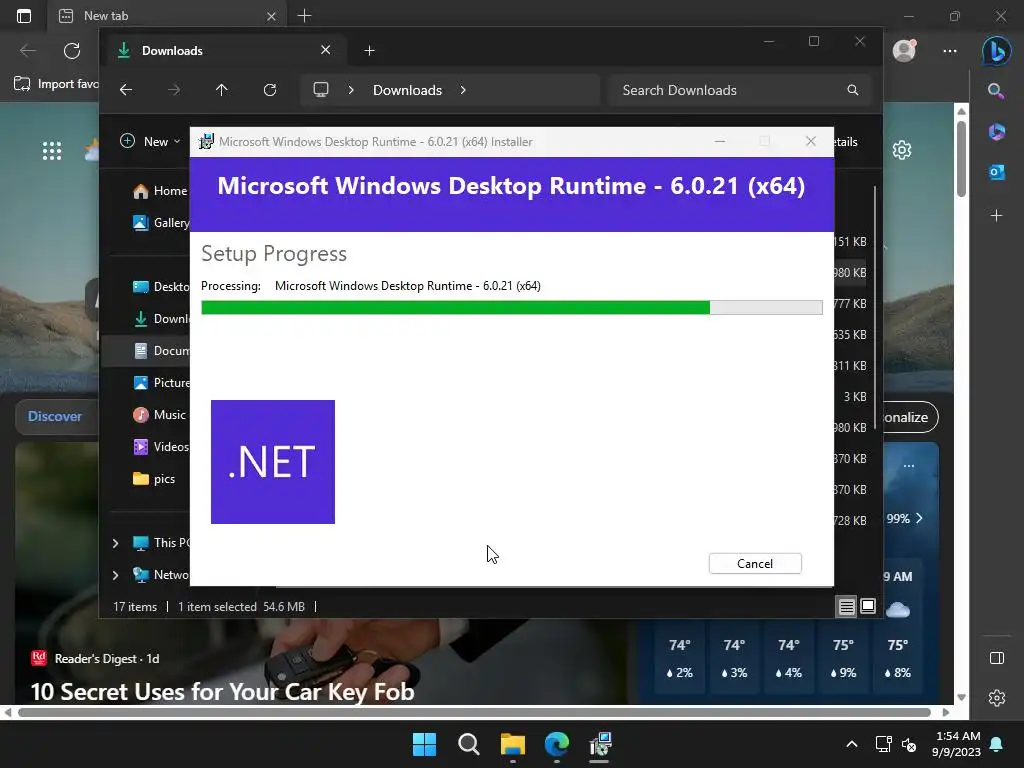This screenshot has width=1024, height=768.
Task: Open Bing Chat in Edge sidebar
Action: [997, 51]
